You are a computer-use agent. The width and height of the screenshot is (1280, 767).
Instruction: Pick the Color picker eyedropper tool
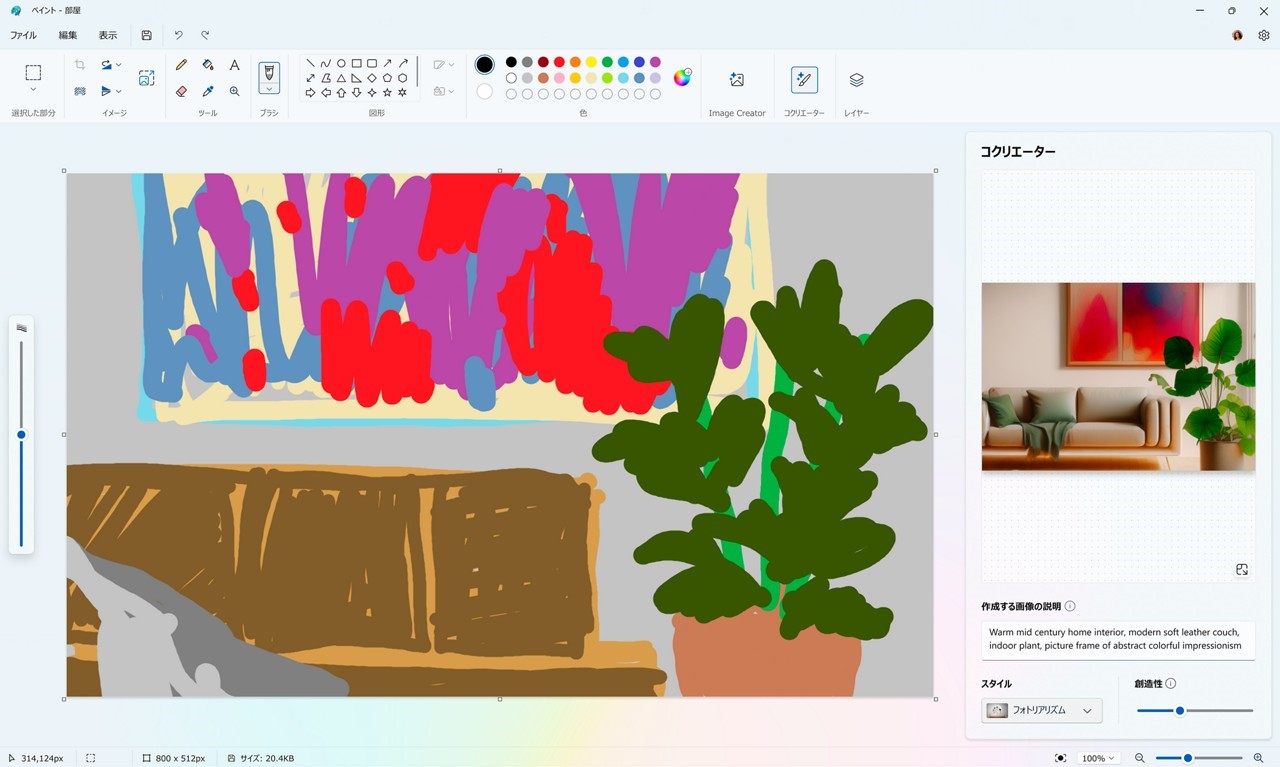[x=208, y=91]
